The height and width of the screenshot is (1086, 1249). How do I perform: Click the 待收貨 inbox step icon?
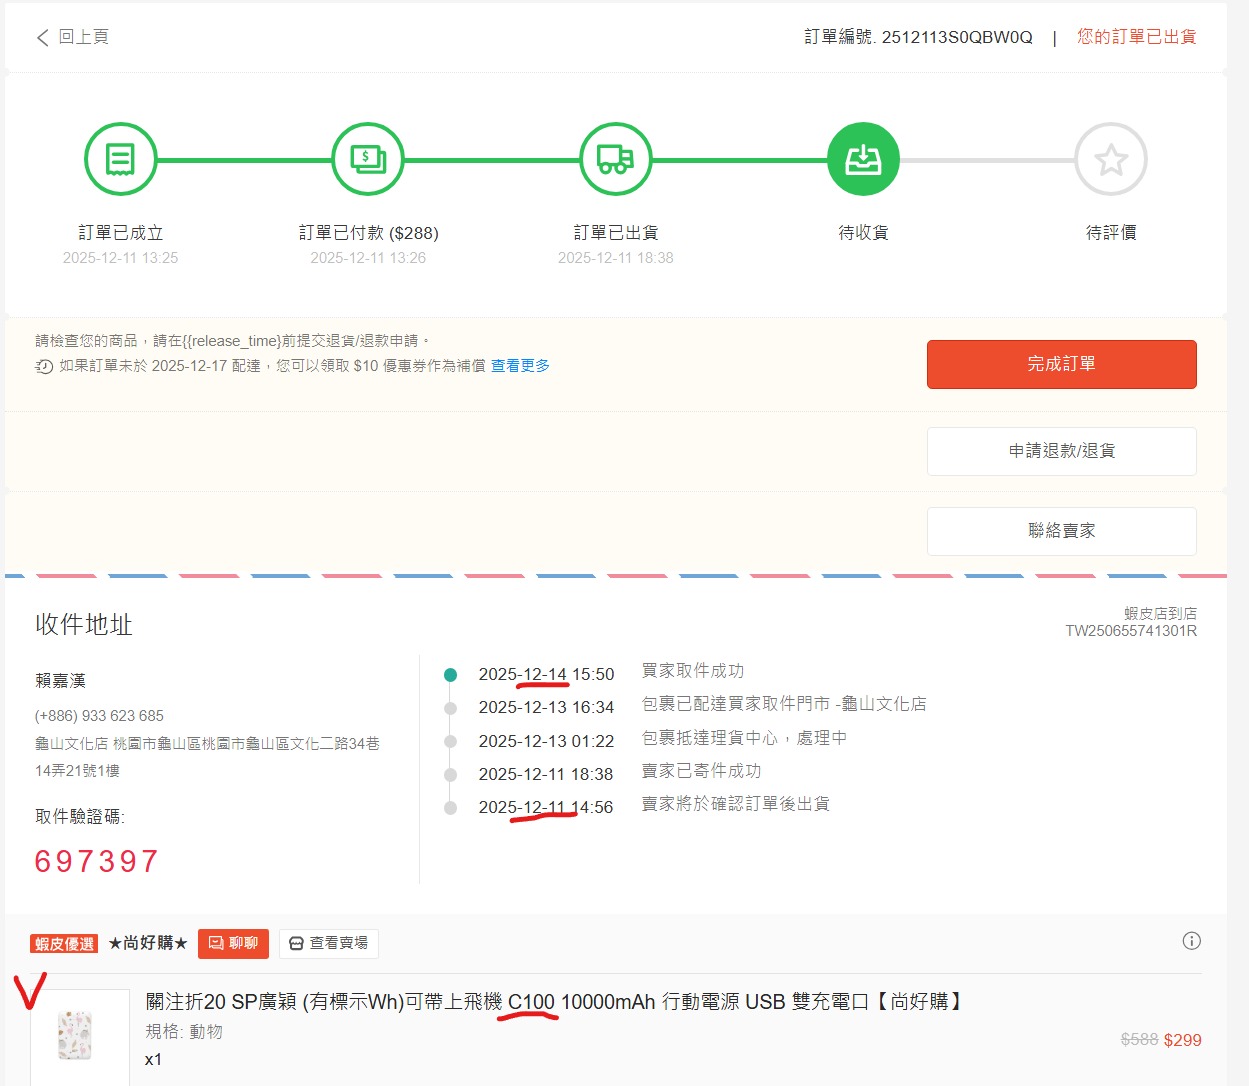(x=863, y=160)
